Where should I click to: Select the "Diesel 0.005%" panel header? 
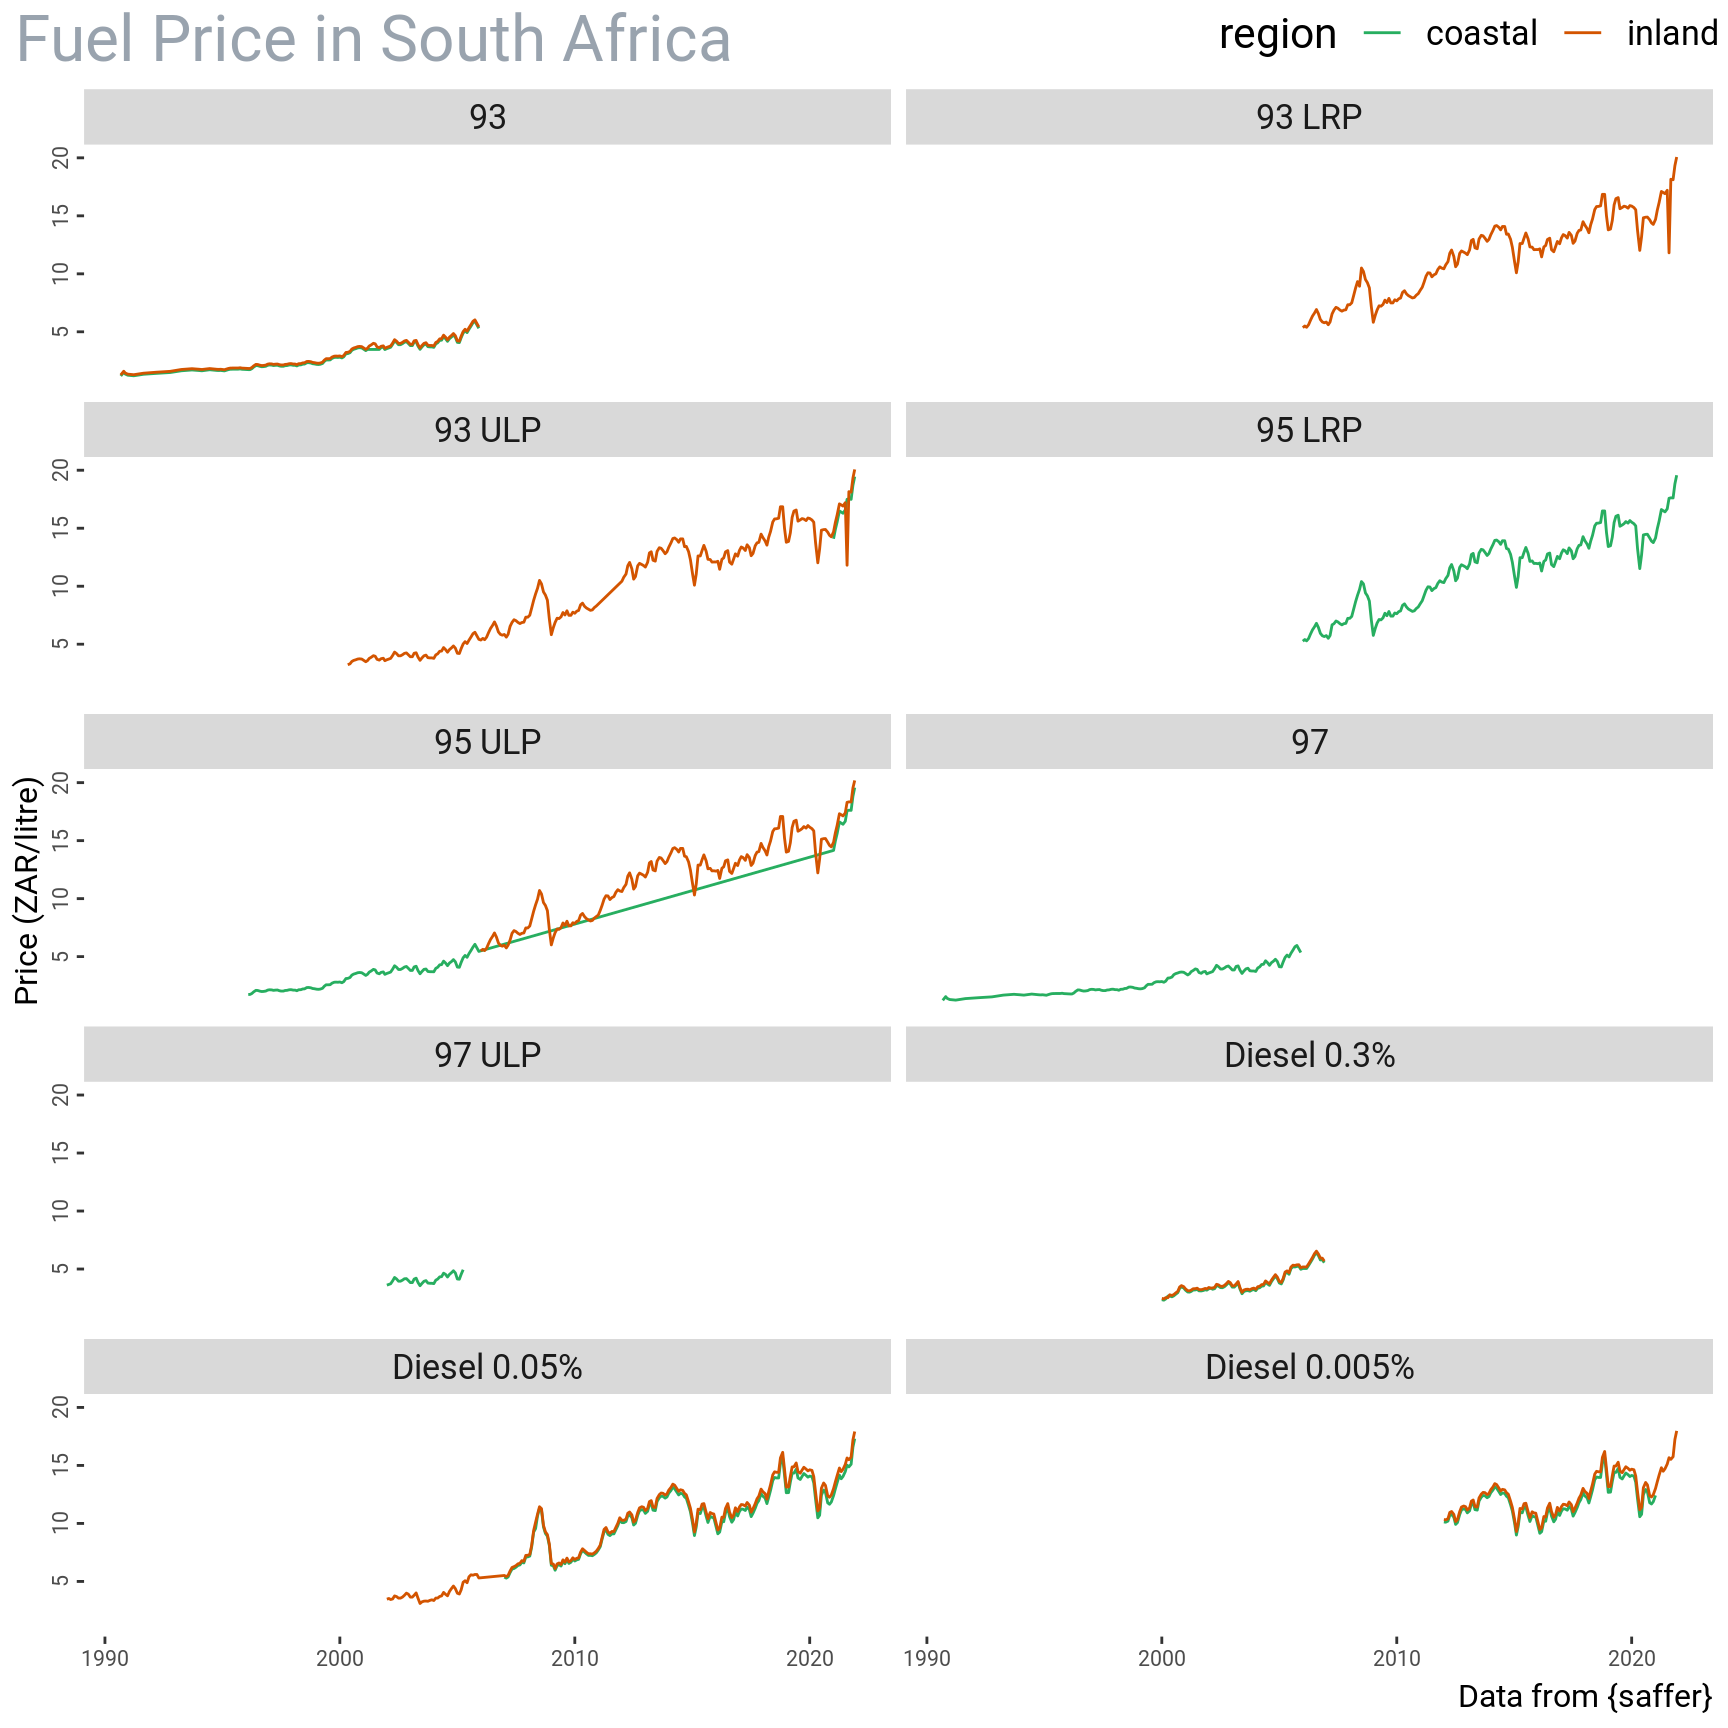[1309, 1367]
